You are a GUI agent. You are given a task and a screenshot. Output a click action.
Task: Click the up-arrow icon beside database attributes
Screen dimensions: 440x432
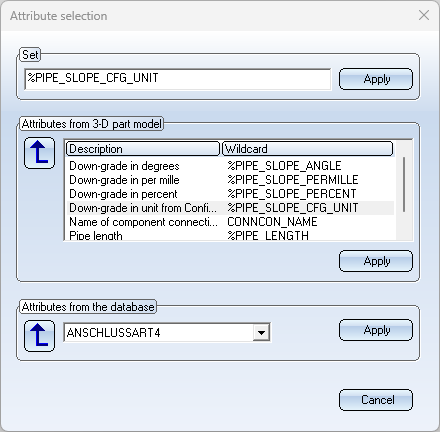39,336
